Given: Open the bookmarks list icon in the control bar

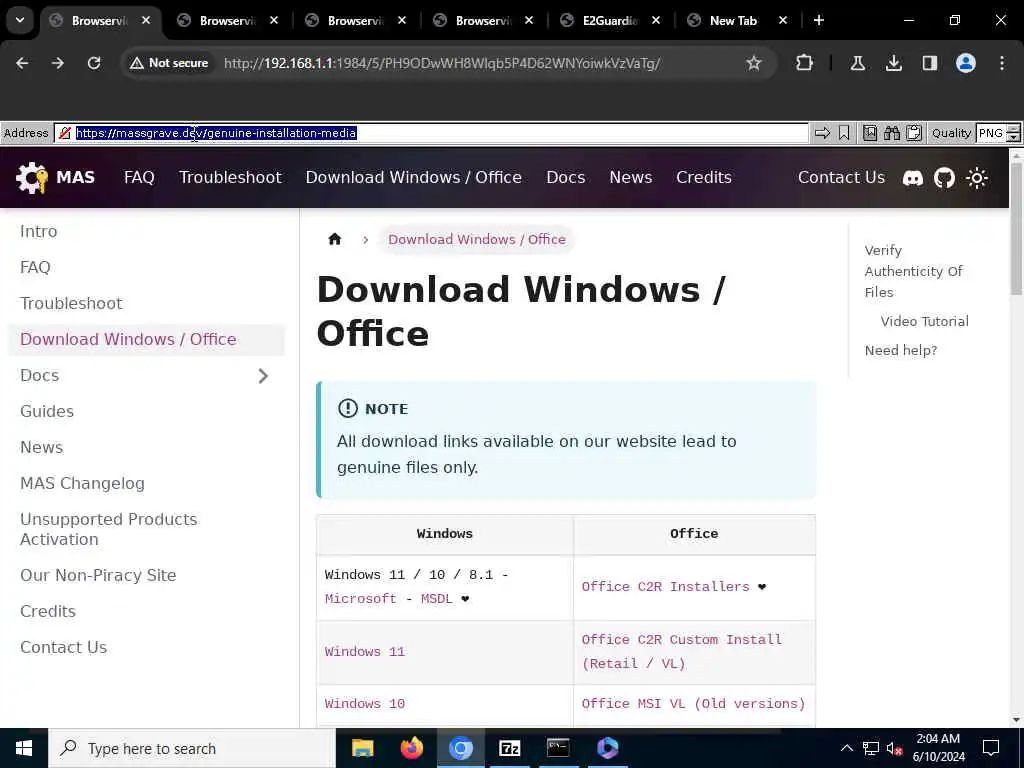Looking at the screenshot, I should tap(870, 133).
